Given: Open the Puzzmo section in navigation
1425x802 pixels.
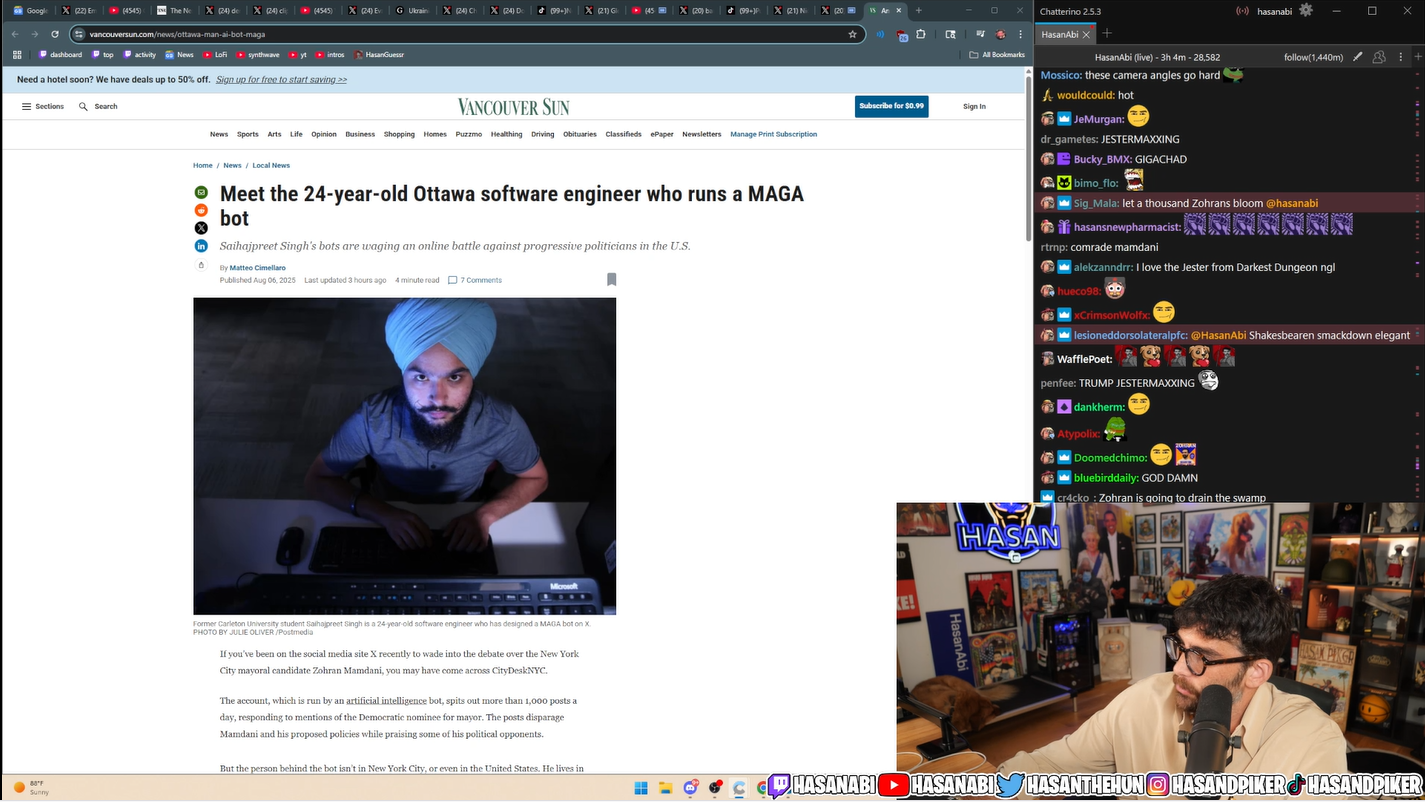Looking at the screenshot, I should pyautogui.click(x=469, y=134).
